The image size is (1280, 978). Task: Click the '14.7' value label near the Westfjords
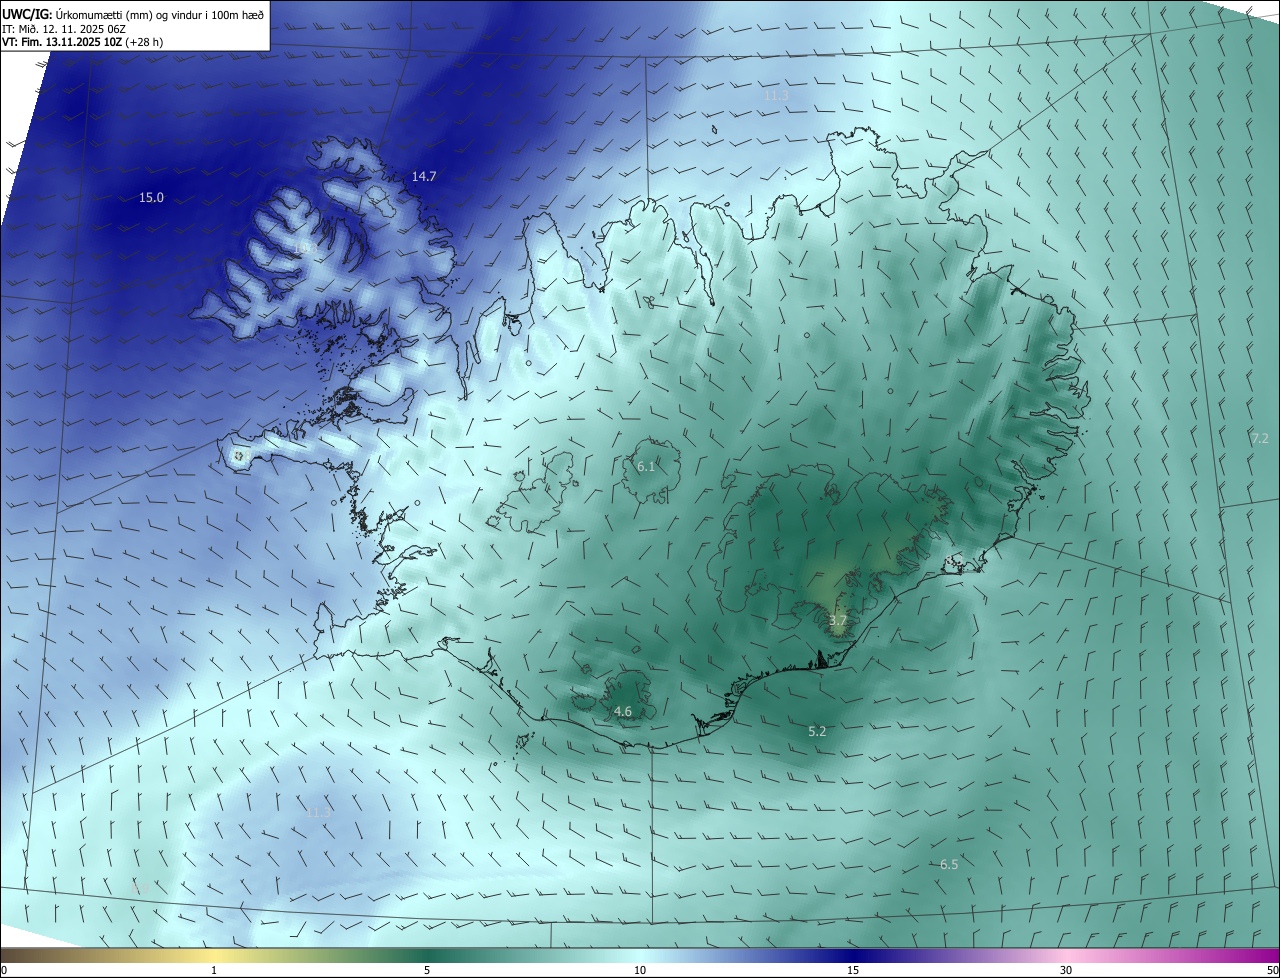pos(424,176)
